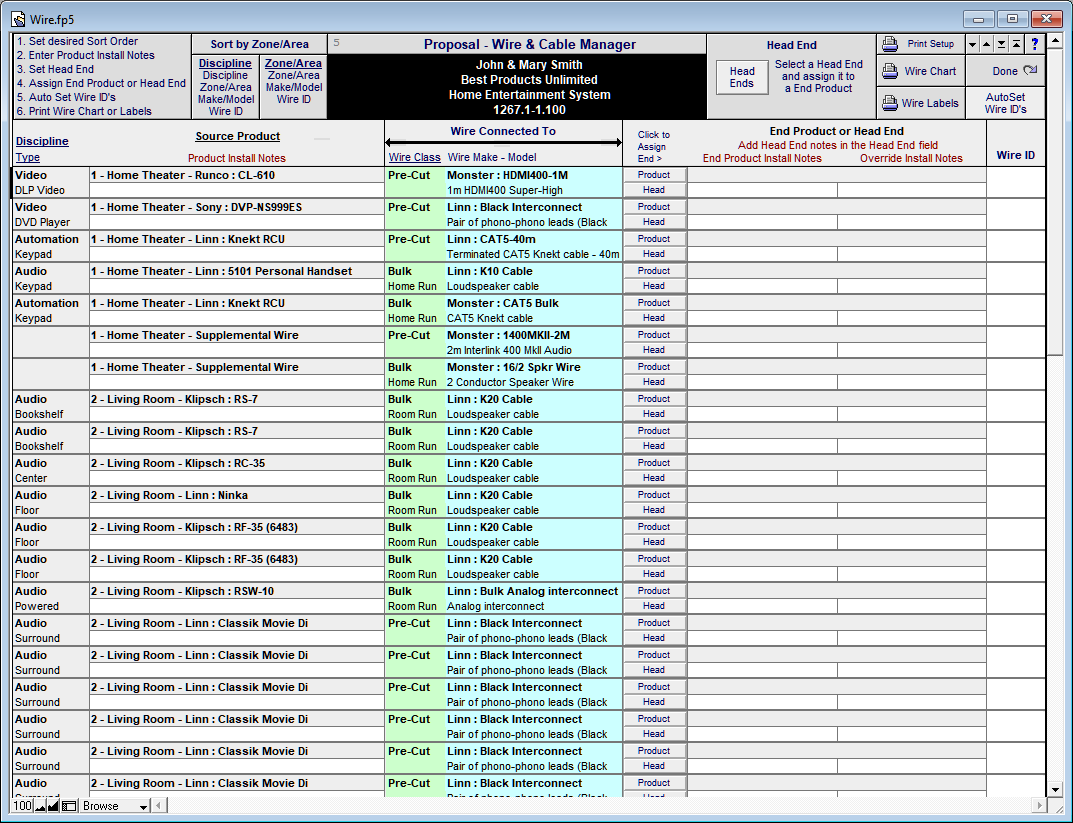1073x823 pixels.
Task: Click the Print Setup button label
Action: [x=931, y=44]
